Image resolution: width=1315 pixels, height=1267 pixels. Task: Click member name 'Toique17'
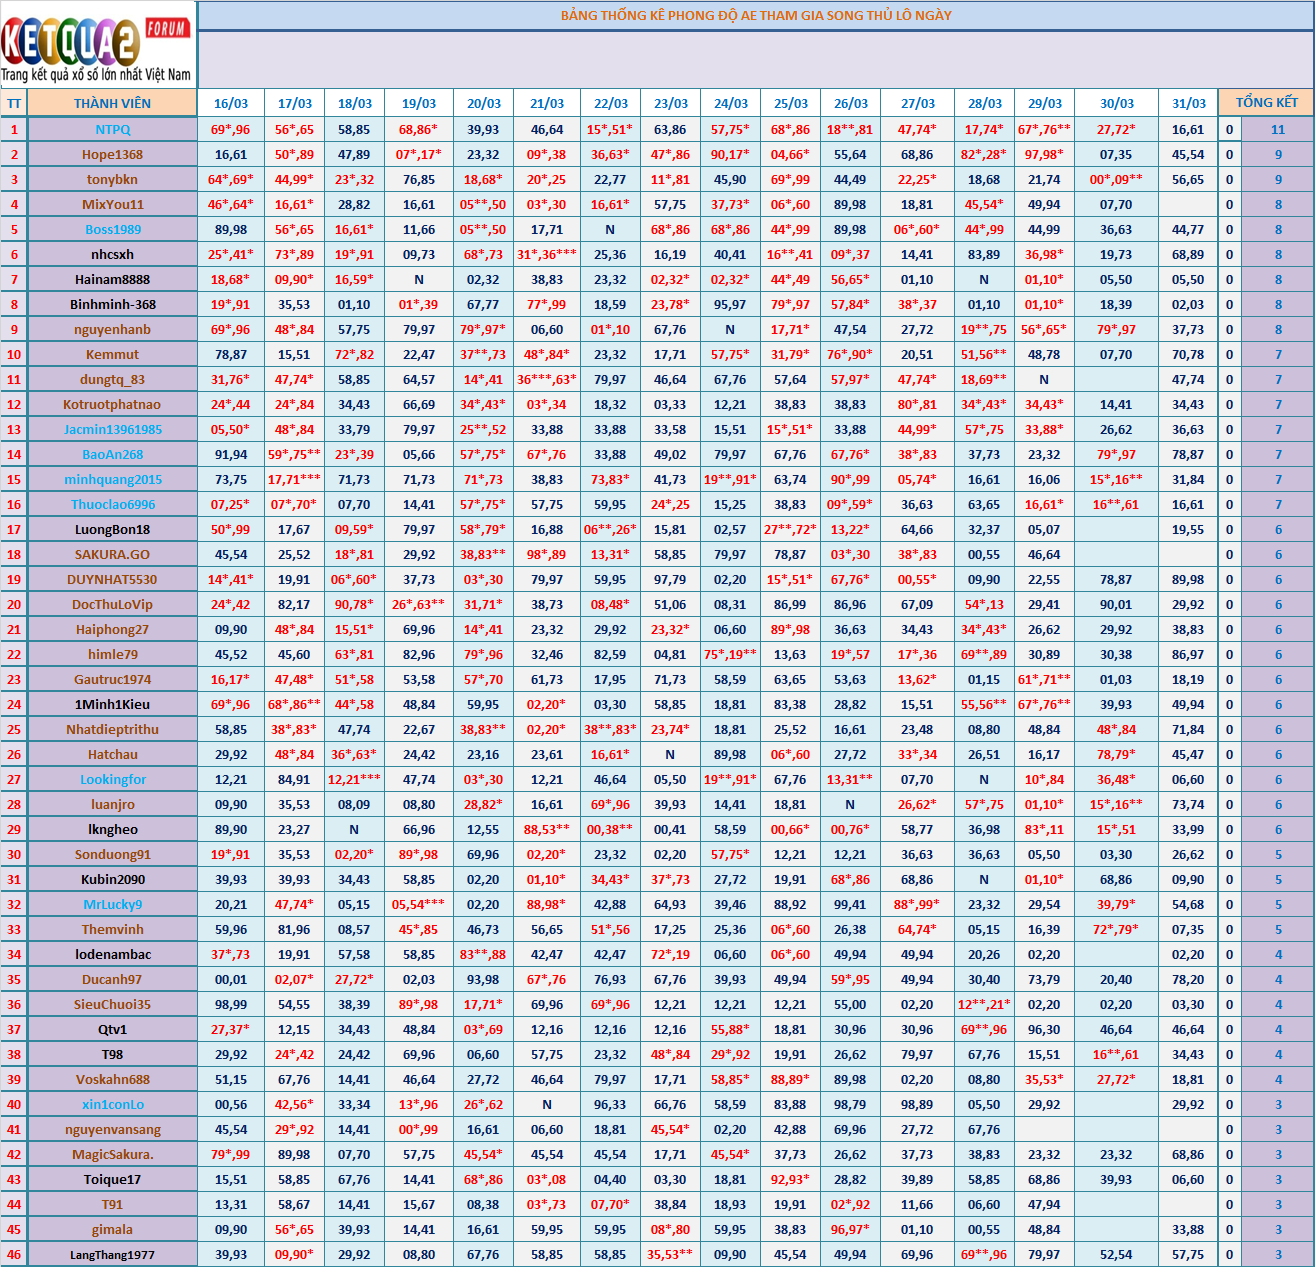(x=112, y=1179)
